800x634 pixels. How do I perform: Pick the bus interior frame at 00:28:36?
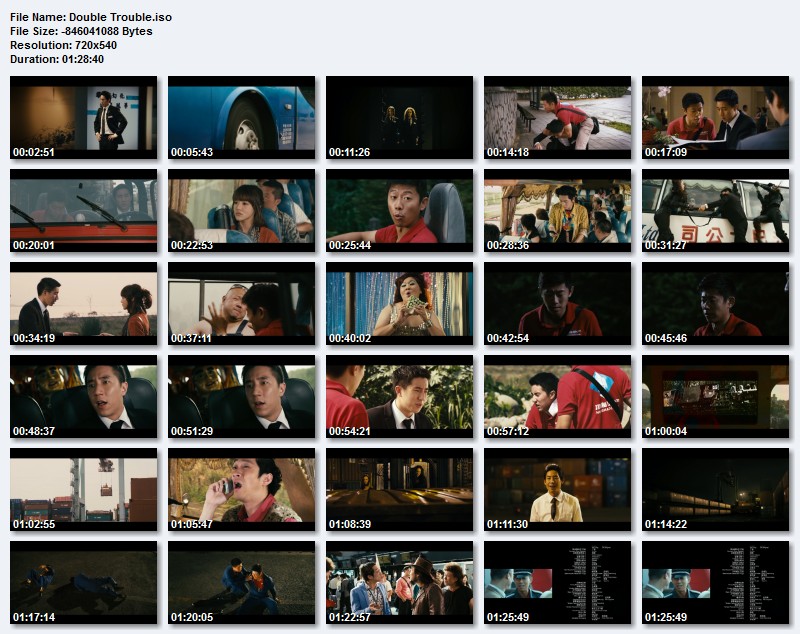[558, 211]
